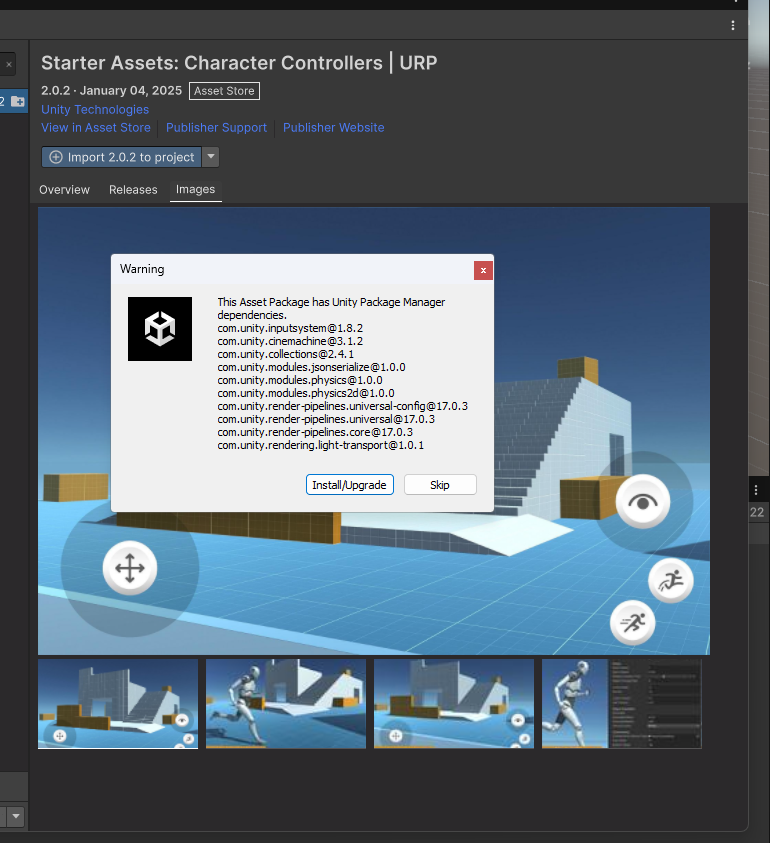Select the first thumbnail with touch controls
770x843 pixels.
tap(118, 704)
